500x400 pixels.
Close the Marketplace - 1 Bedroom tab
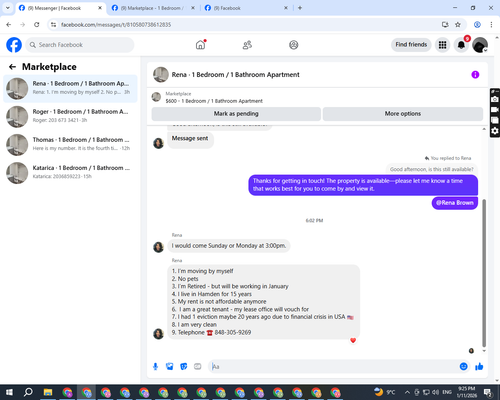coord(193,8)
